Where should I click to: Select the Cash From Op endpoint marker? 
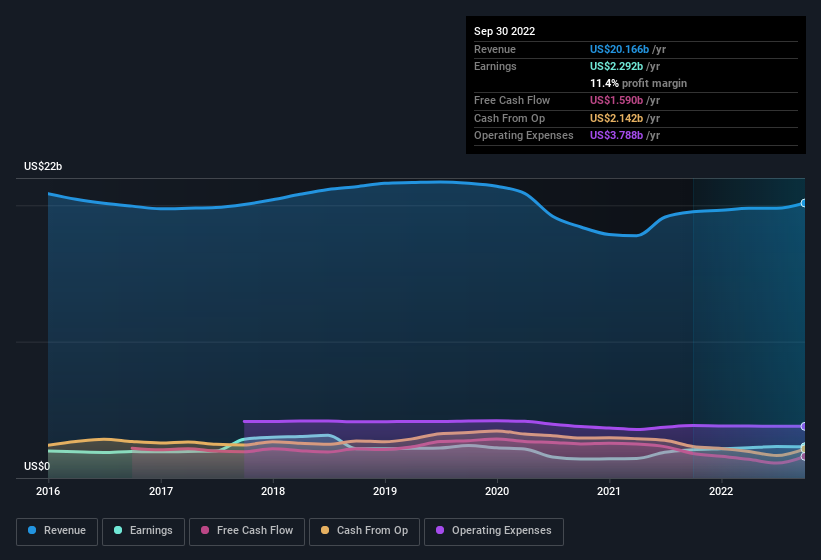[x=804, y=449]
